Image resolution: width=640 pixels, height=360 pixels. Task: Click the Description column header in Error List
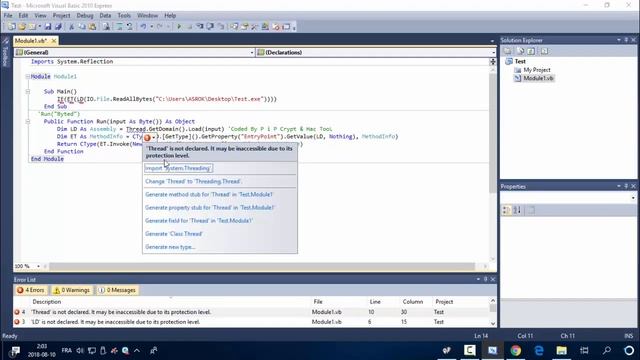pos(47,302)
